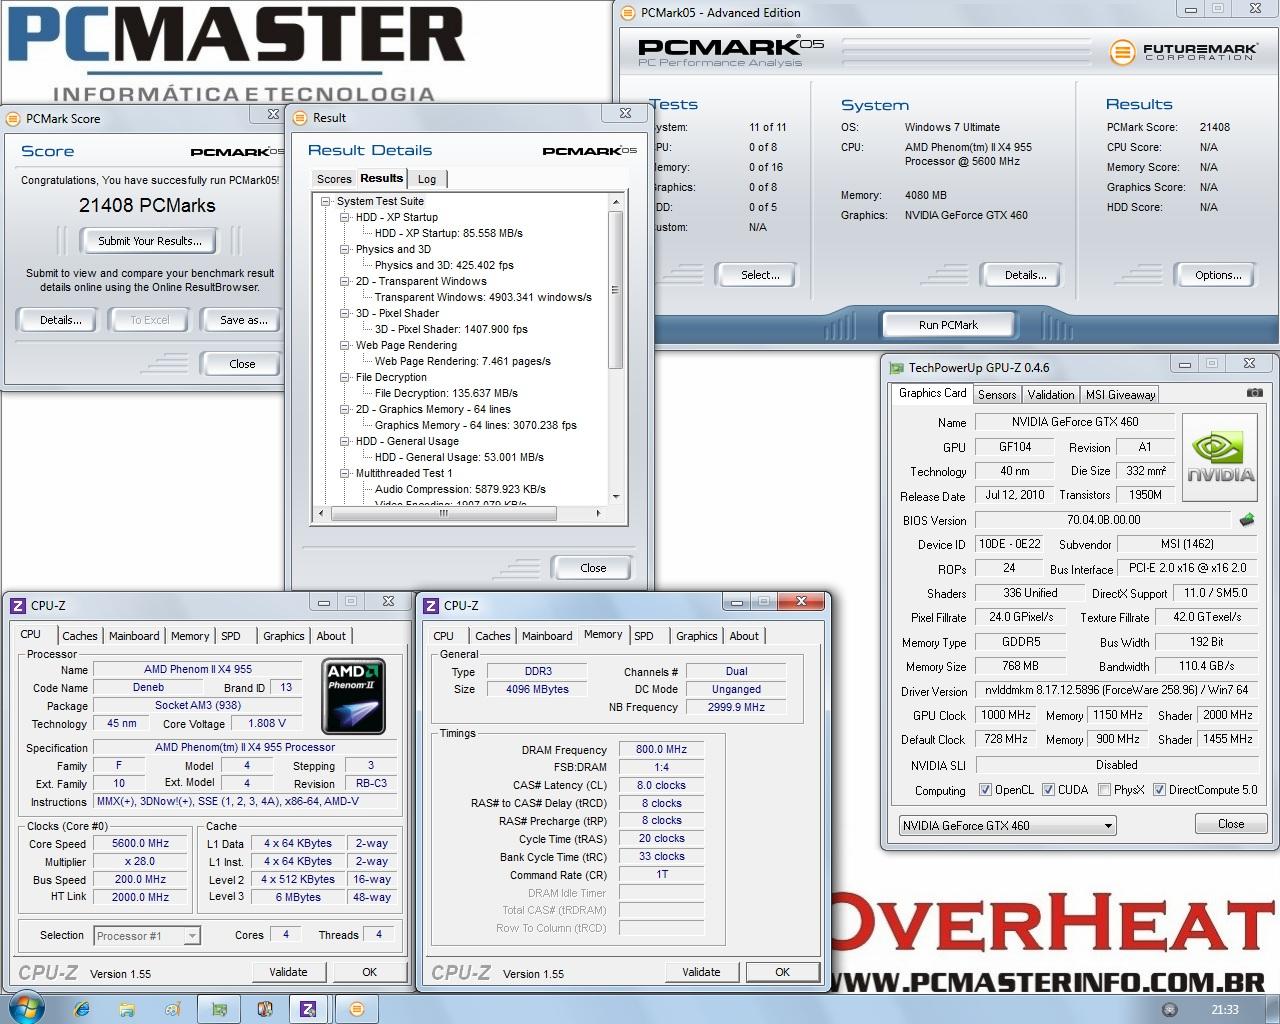Click the PCMark Score window title icon
Screen dimensions: 1280x1024
coord(13,118)
